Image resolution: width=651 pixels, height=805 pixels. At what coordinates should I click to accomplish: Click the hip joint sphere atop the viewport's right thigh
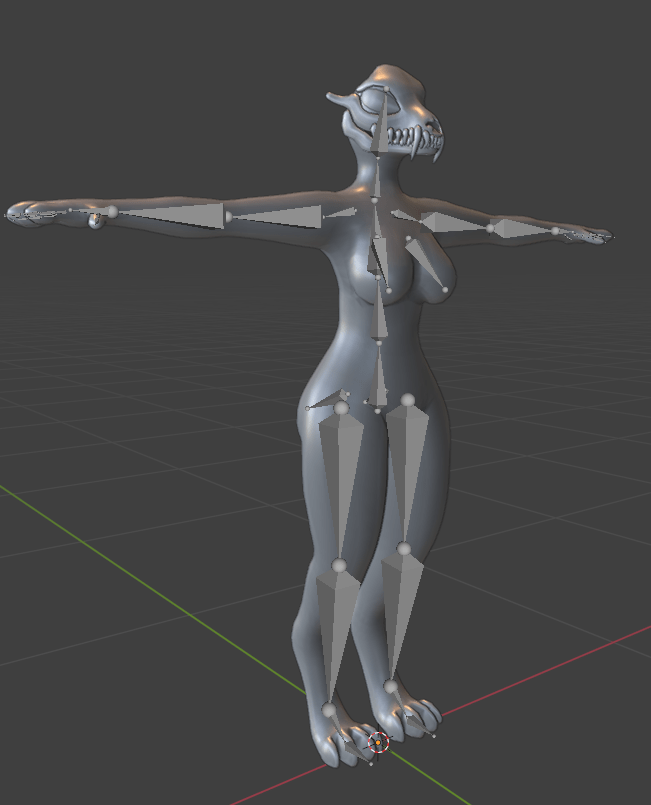pyautogui.click(x=408, y=401)
